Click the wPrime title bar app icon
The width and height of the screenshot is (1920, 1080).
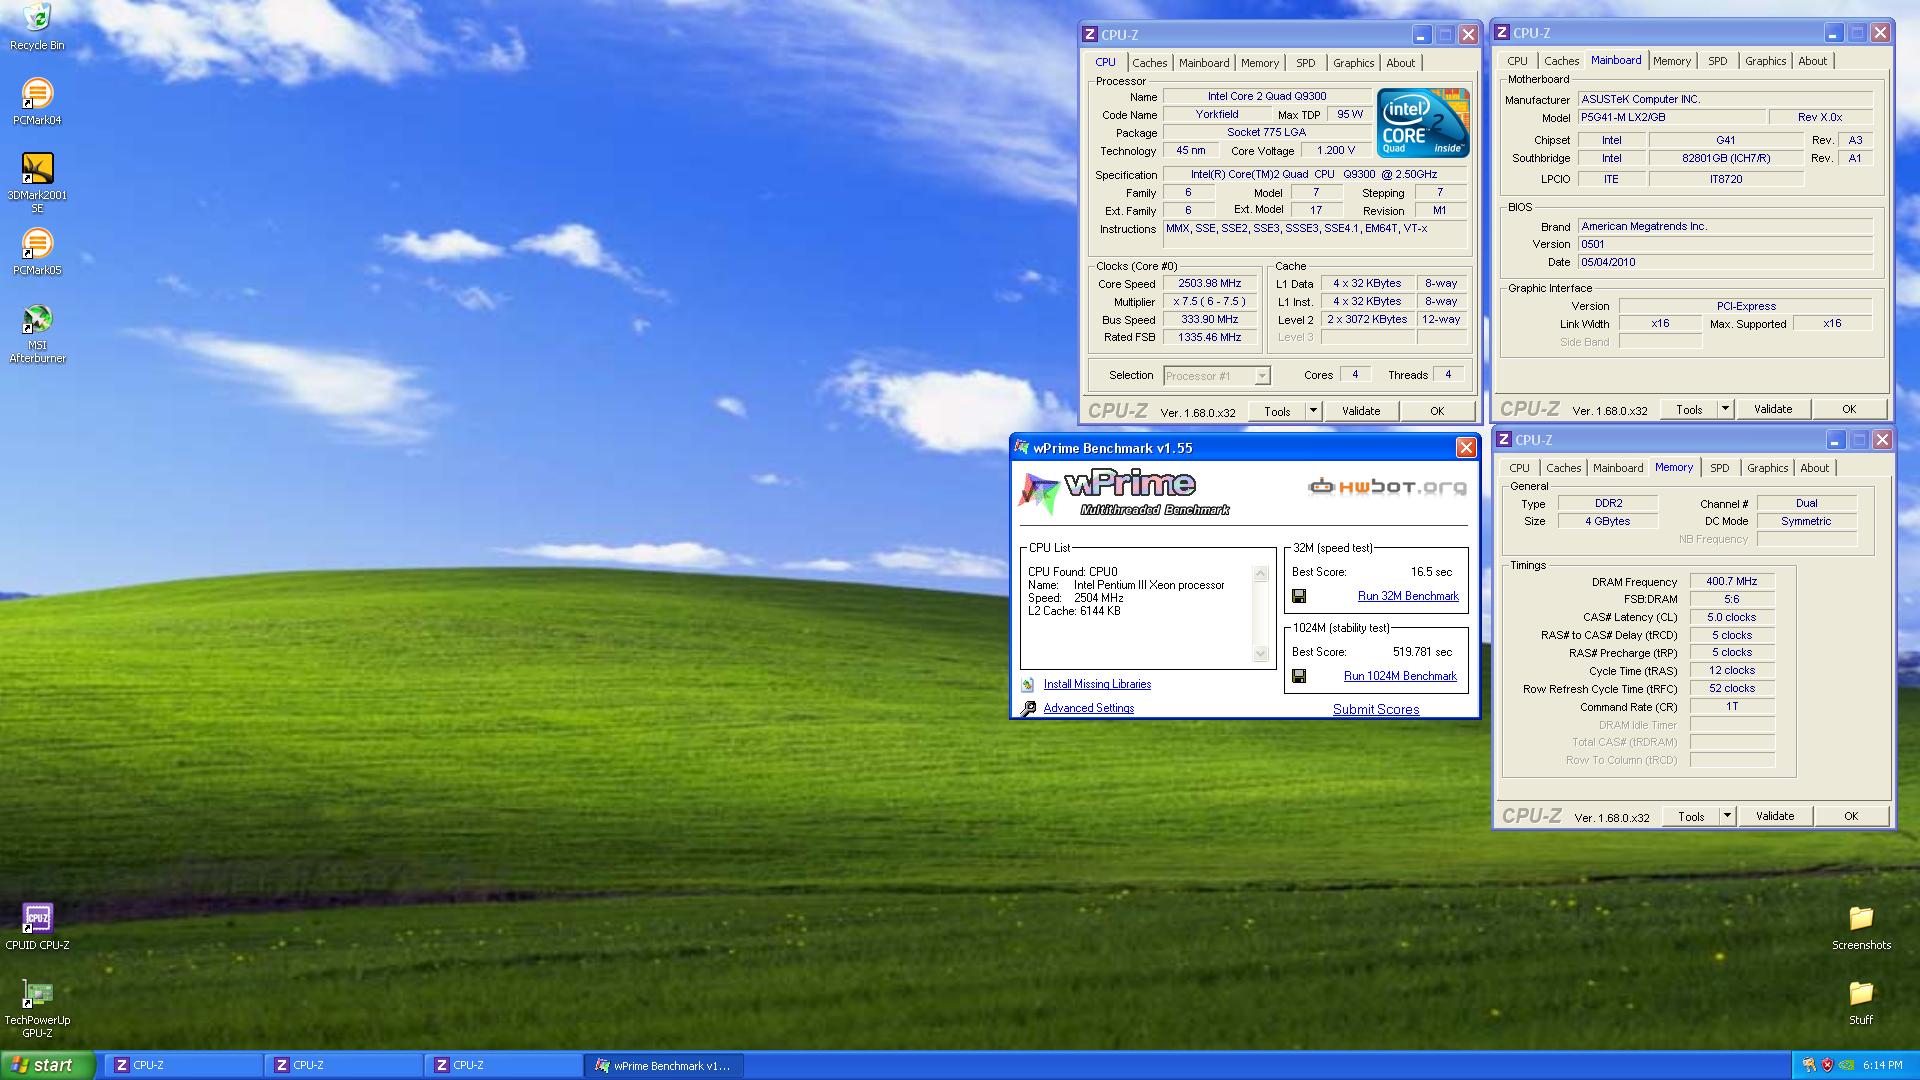click(1022, 448)
